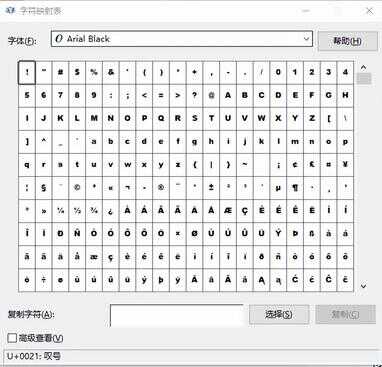Screen dimensions: 382x367
Task: Click the scrollbar up arrow
Action: click(364, 67)
